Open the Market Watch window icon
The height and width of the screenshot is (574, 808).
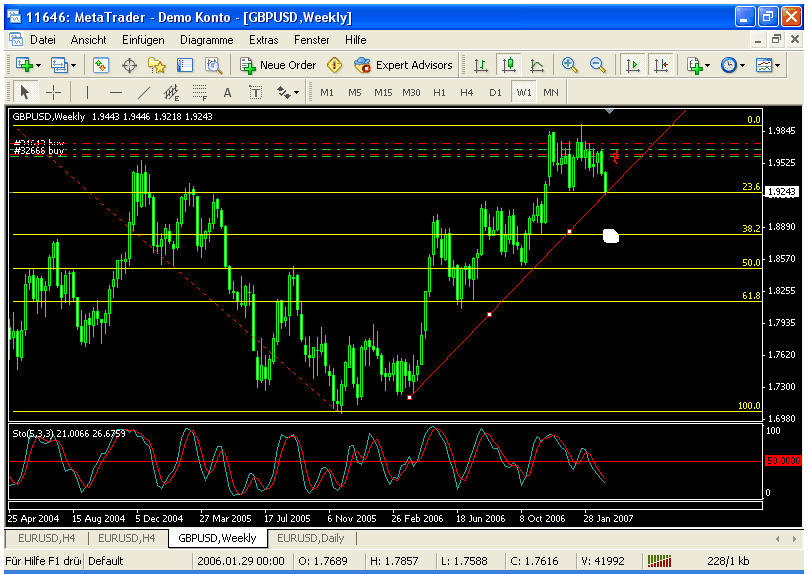pyautogui.click(x=101, y=65)
